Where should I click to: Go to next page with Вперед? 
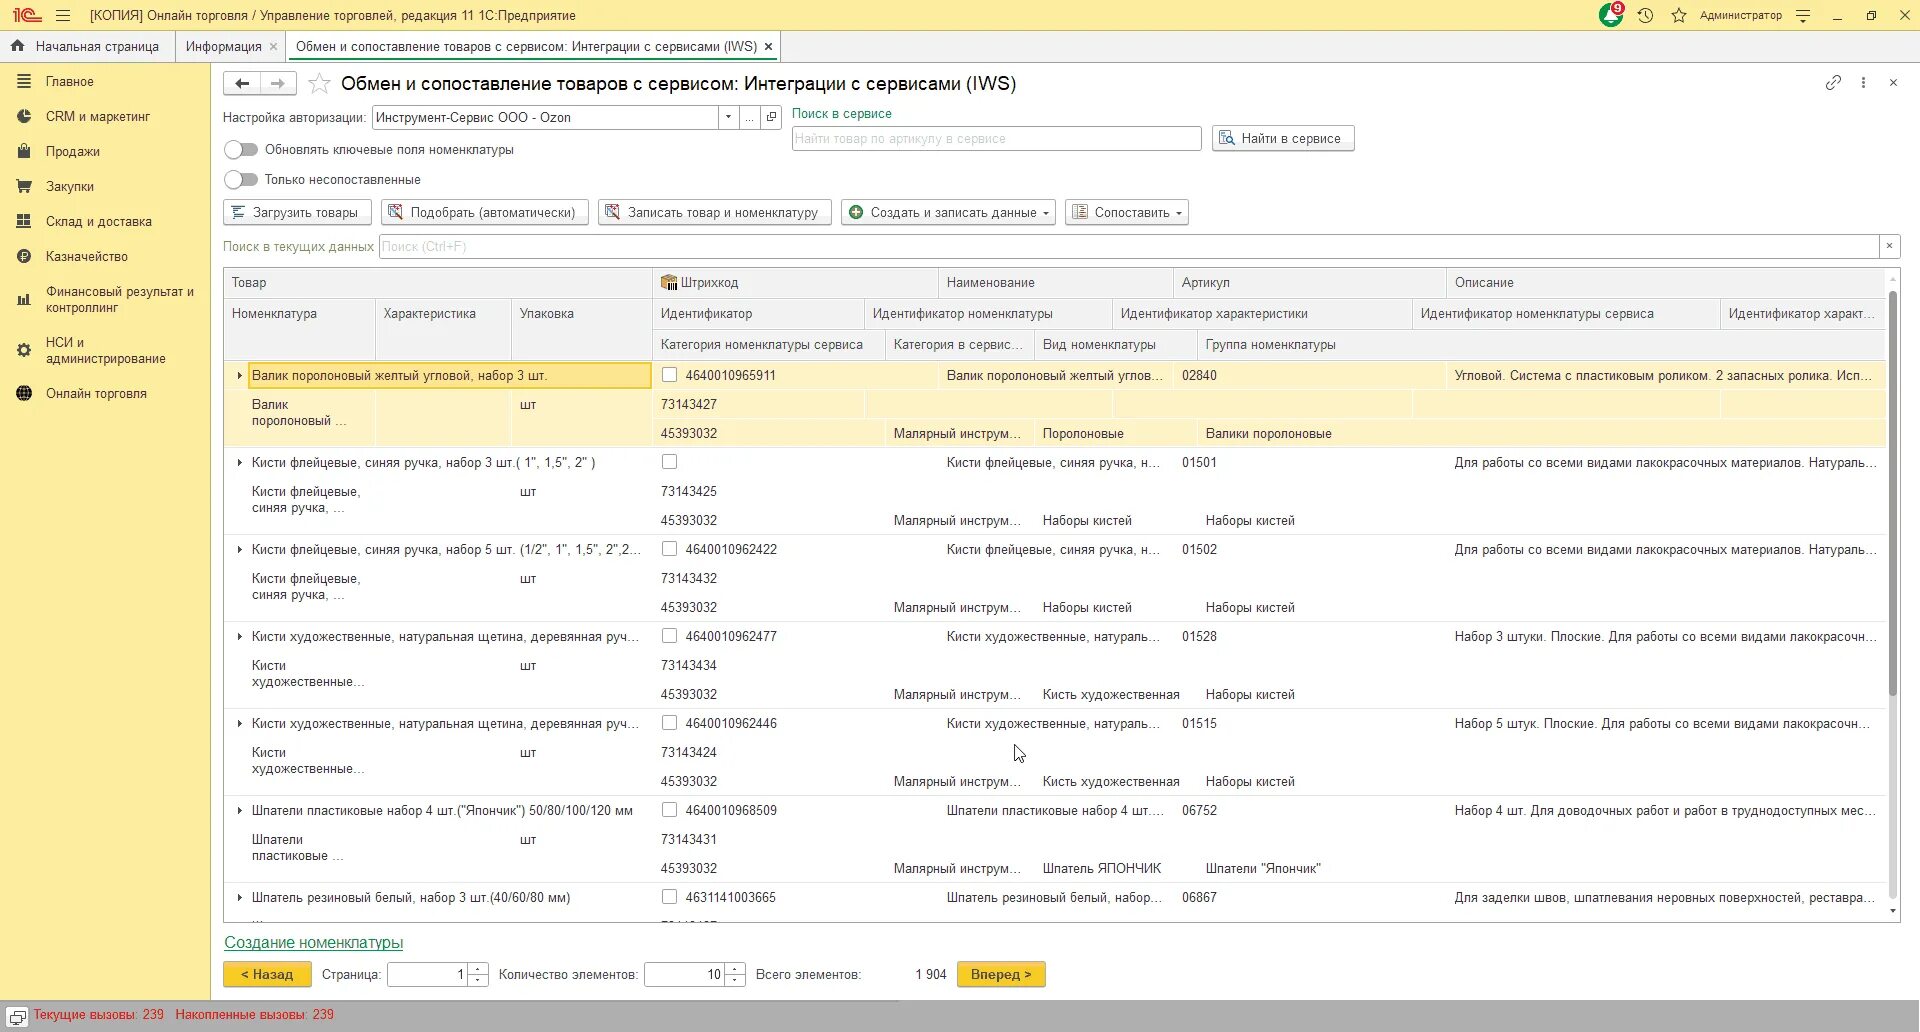pyautogui.click(x=1001, y=974)
